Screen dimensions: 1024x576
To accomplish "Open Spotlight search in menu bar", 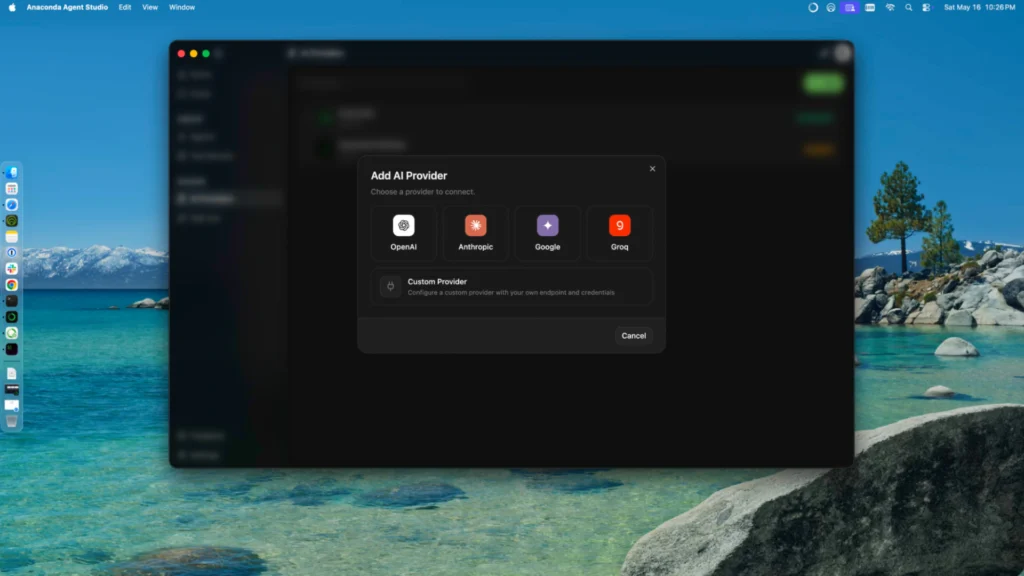I will pos(908,7).
